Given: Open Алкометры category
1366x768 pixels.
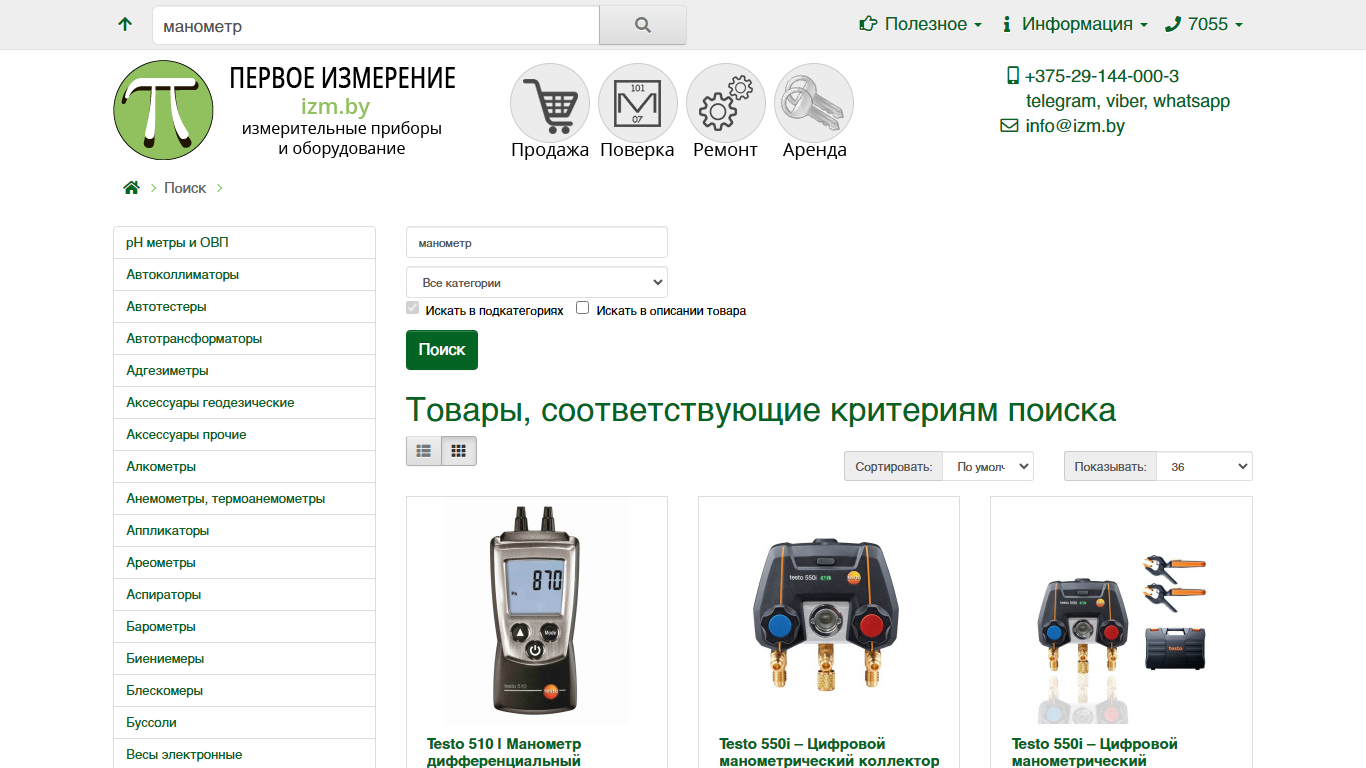Looking at the screenshot, I should tap(244, 466).
